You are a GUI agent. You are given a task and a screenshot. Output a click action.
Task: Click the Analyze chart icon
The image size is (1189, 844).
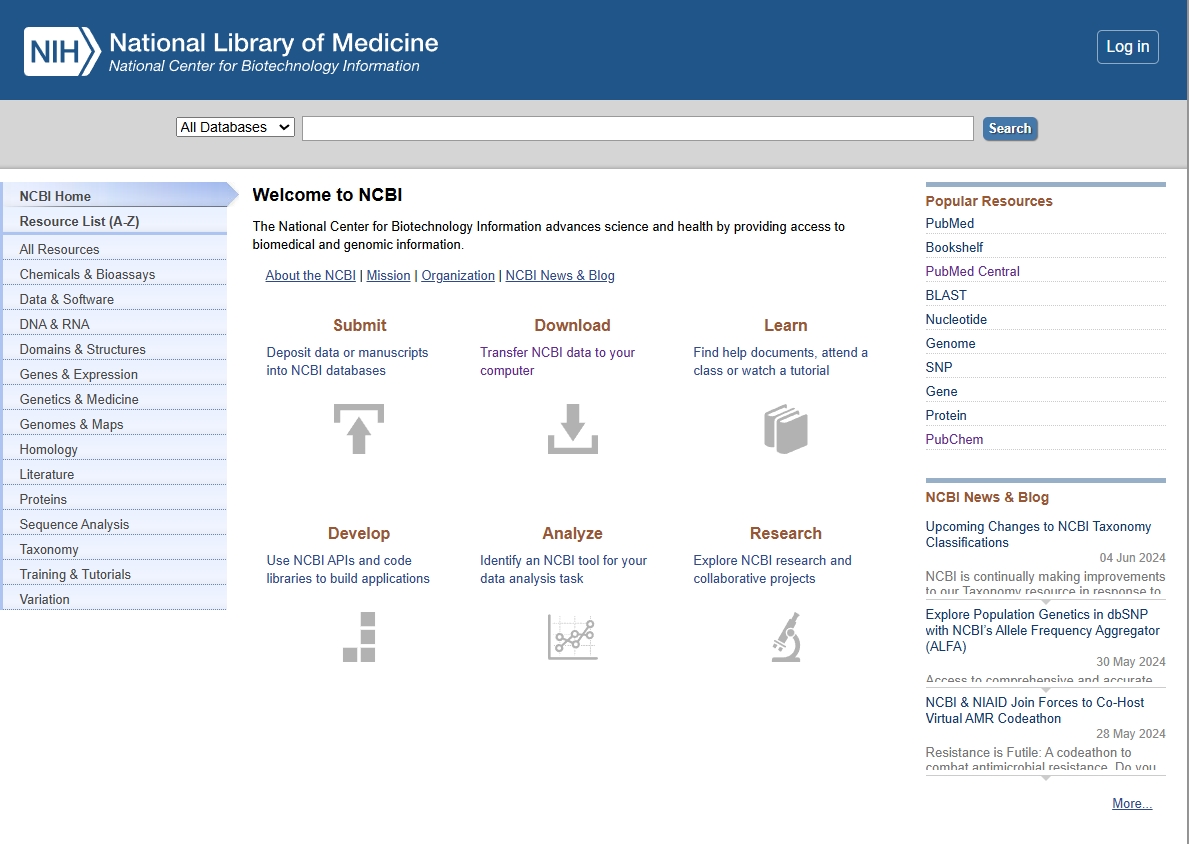click(573, 637)
